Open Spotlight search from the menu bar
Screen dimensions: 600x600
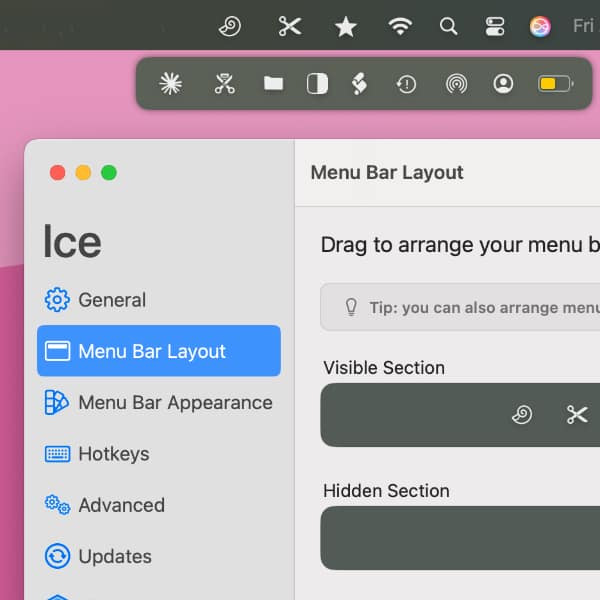pyautogui.click(x=449, y=27)
